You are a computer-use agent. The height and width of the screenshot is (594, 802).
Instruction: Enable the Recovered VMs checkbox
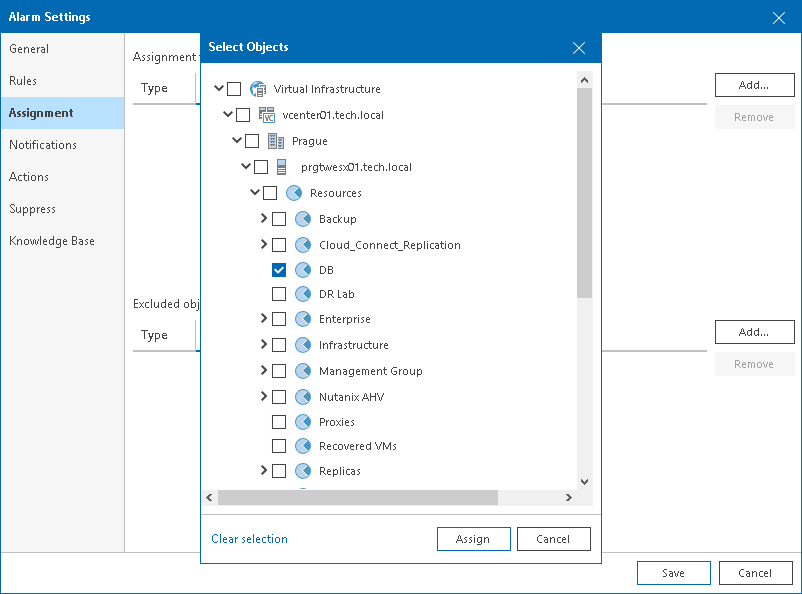pos(279,446)
